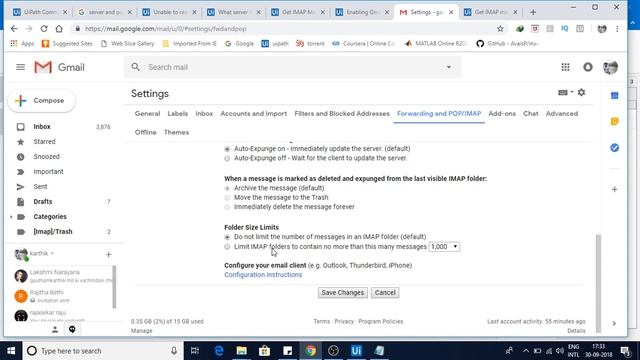
Task: Expand the Categories label
Action: 11,217
